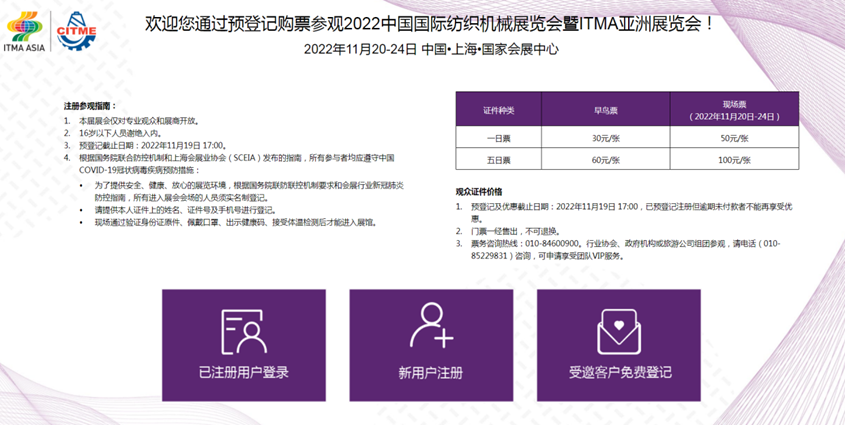Click the 已注册用户登录 text label
845x425 pixels.
click(243, 373)
